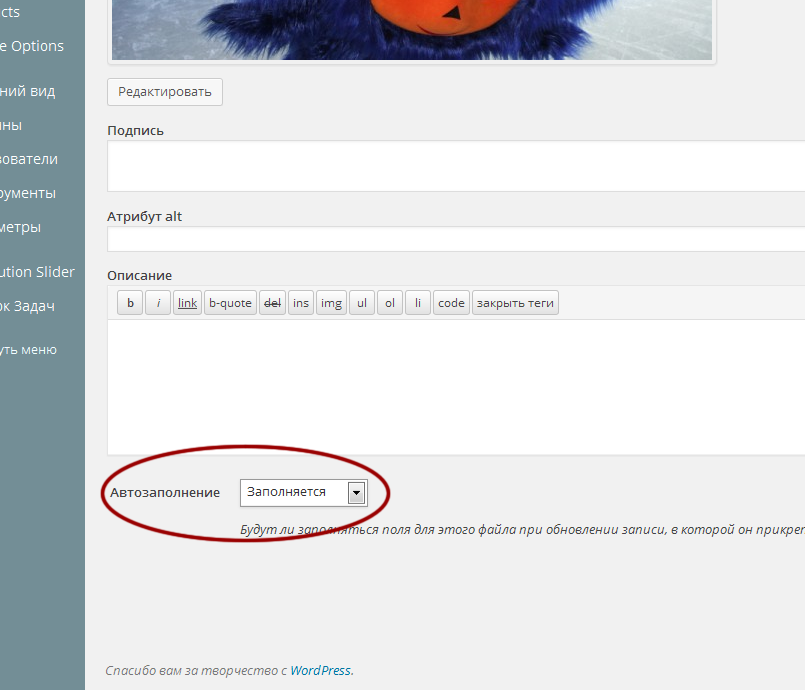Click the закрыть теги button
The height and width of the screenshot is (690, 805).
(515, 303)
